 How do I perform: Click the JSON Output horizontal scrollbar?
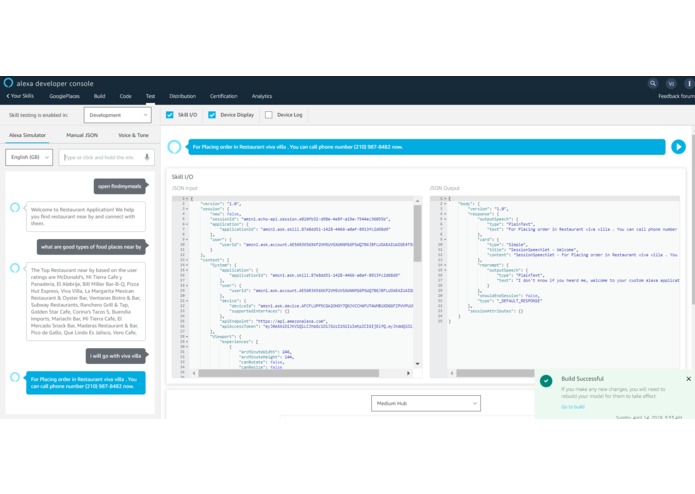(x=495, y=373)
